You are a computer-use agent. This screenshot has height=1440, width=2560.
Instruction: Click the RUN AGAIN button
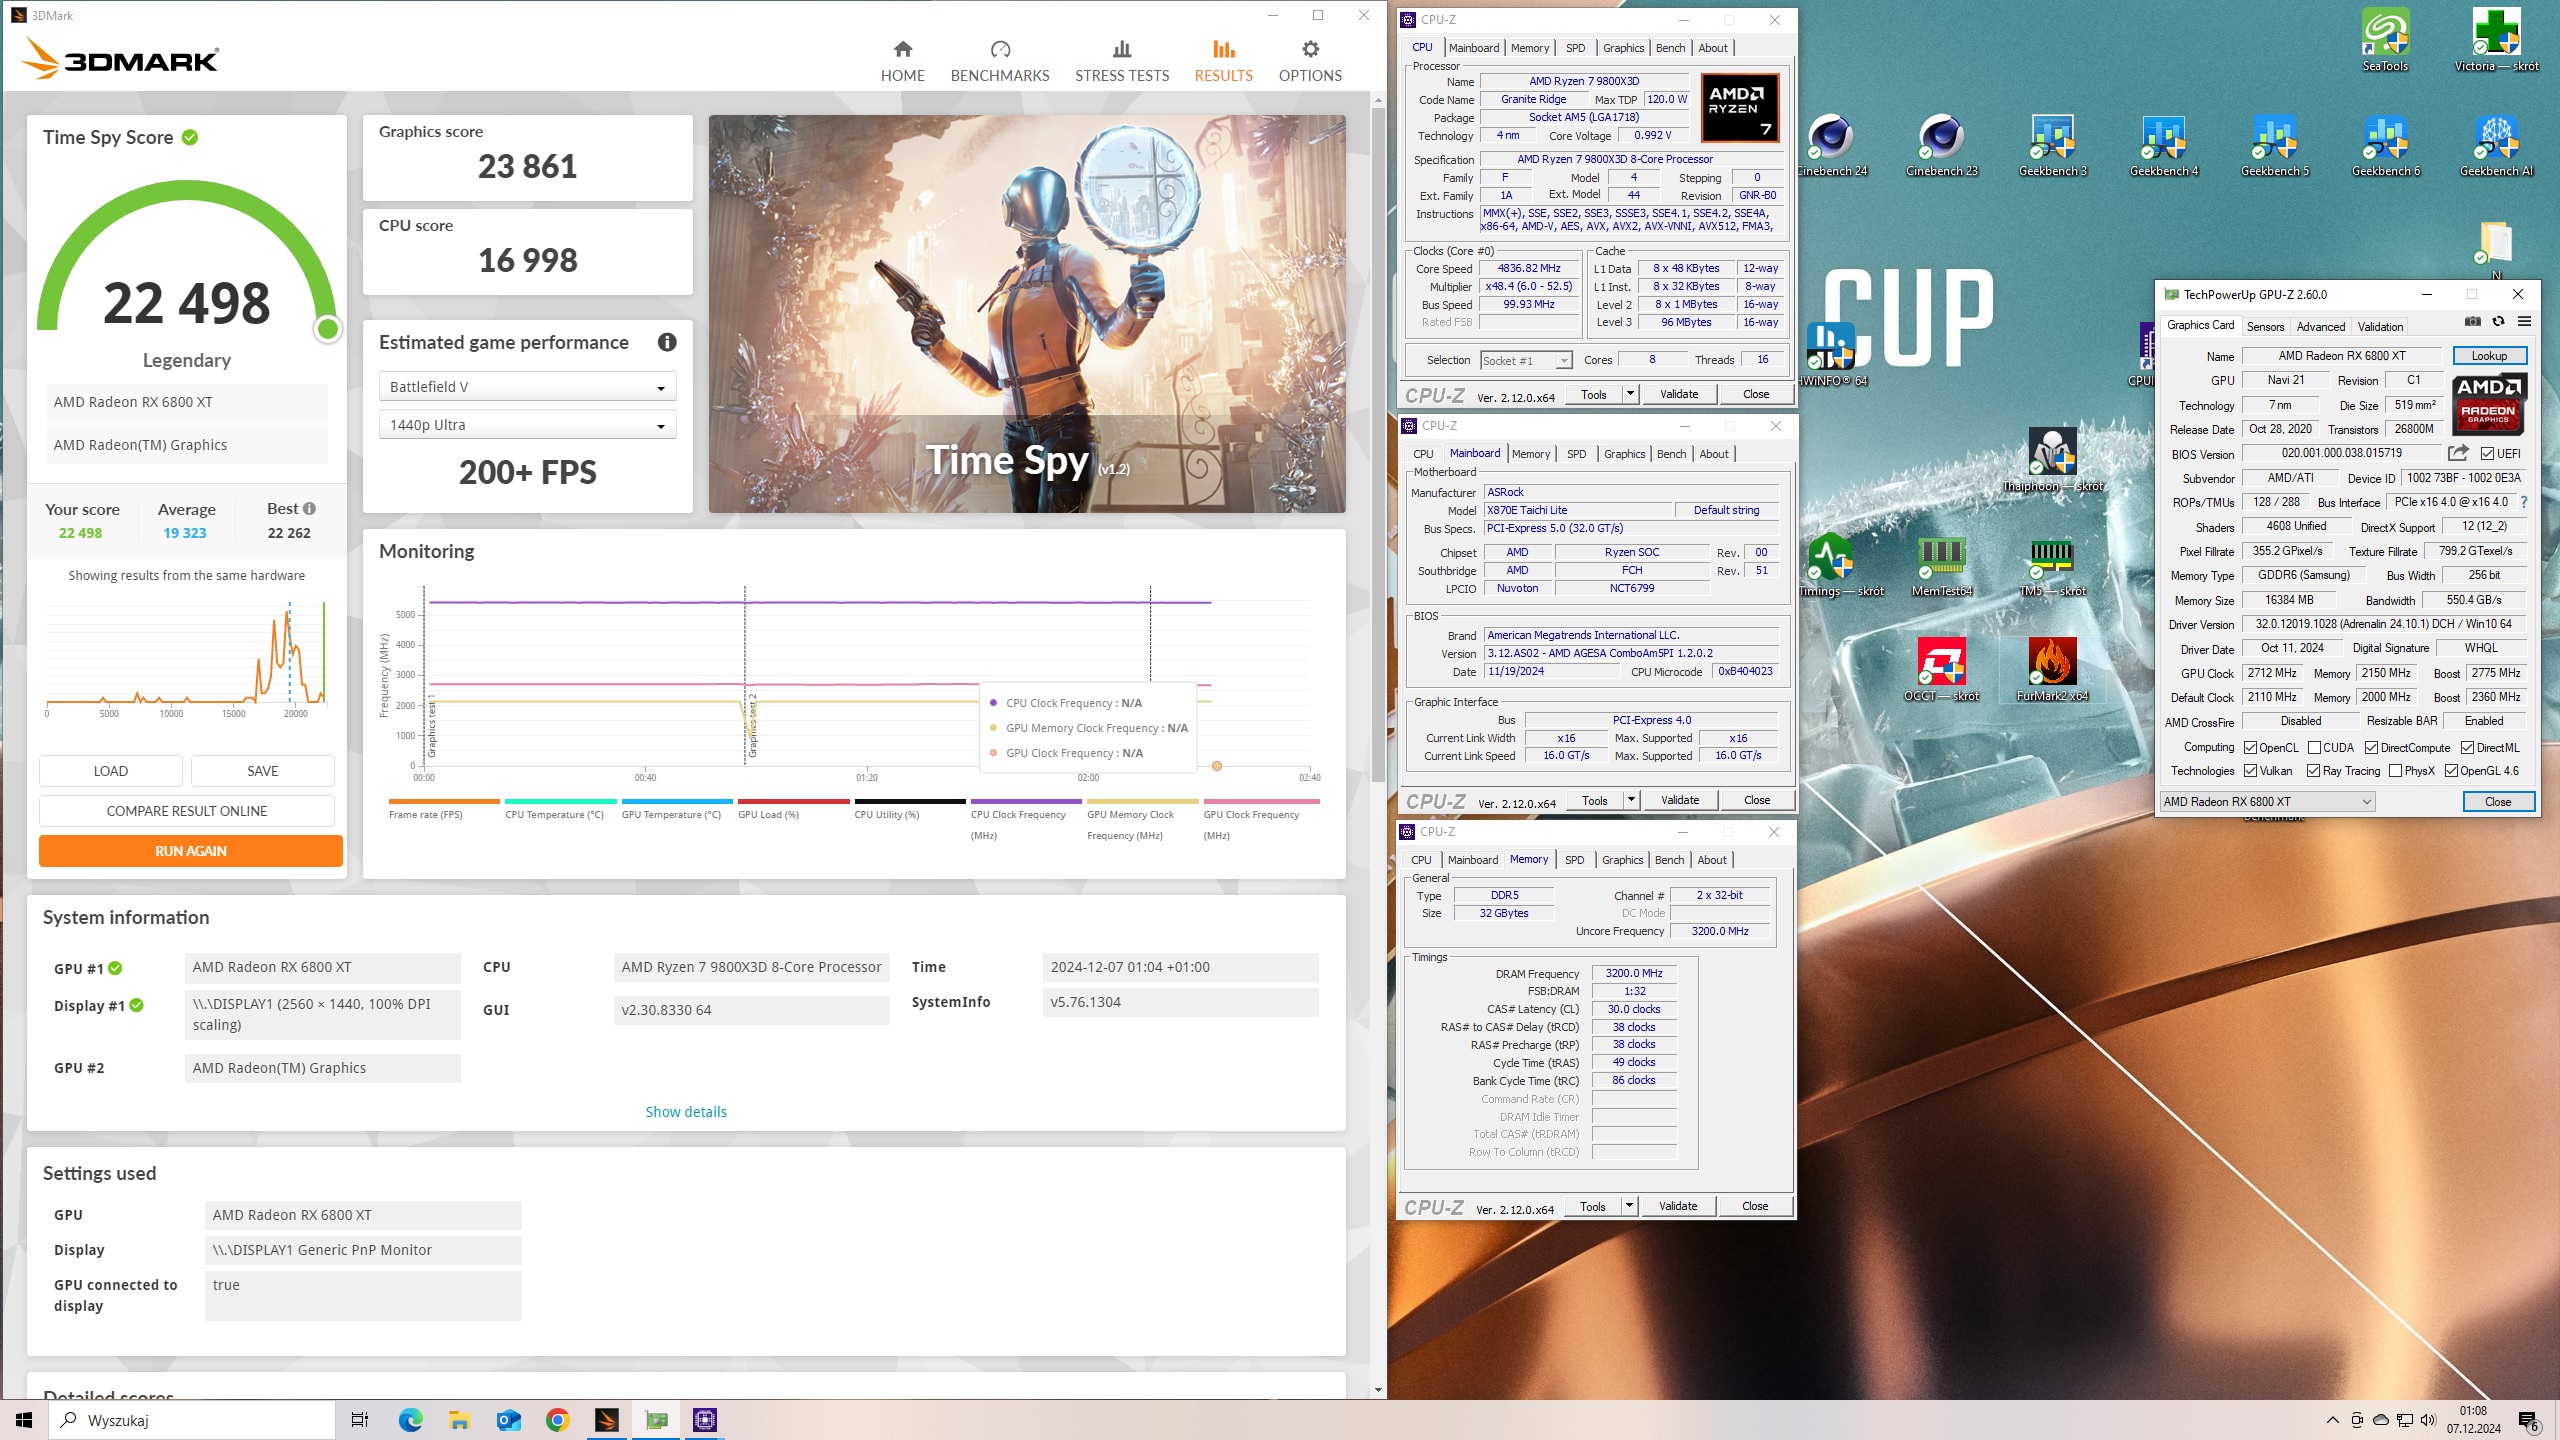click(x=191, y=851)
